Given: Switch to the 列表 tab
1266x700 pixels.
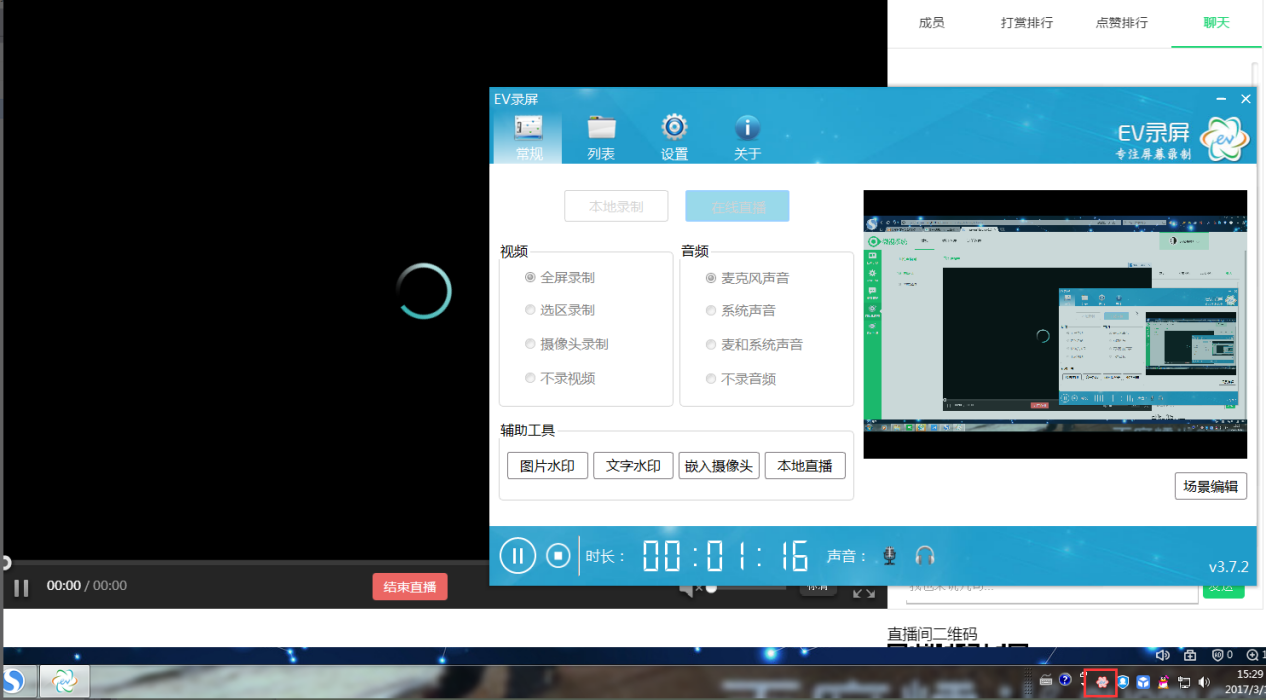Looking at the screenshot, I should click(601, 138).
